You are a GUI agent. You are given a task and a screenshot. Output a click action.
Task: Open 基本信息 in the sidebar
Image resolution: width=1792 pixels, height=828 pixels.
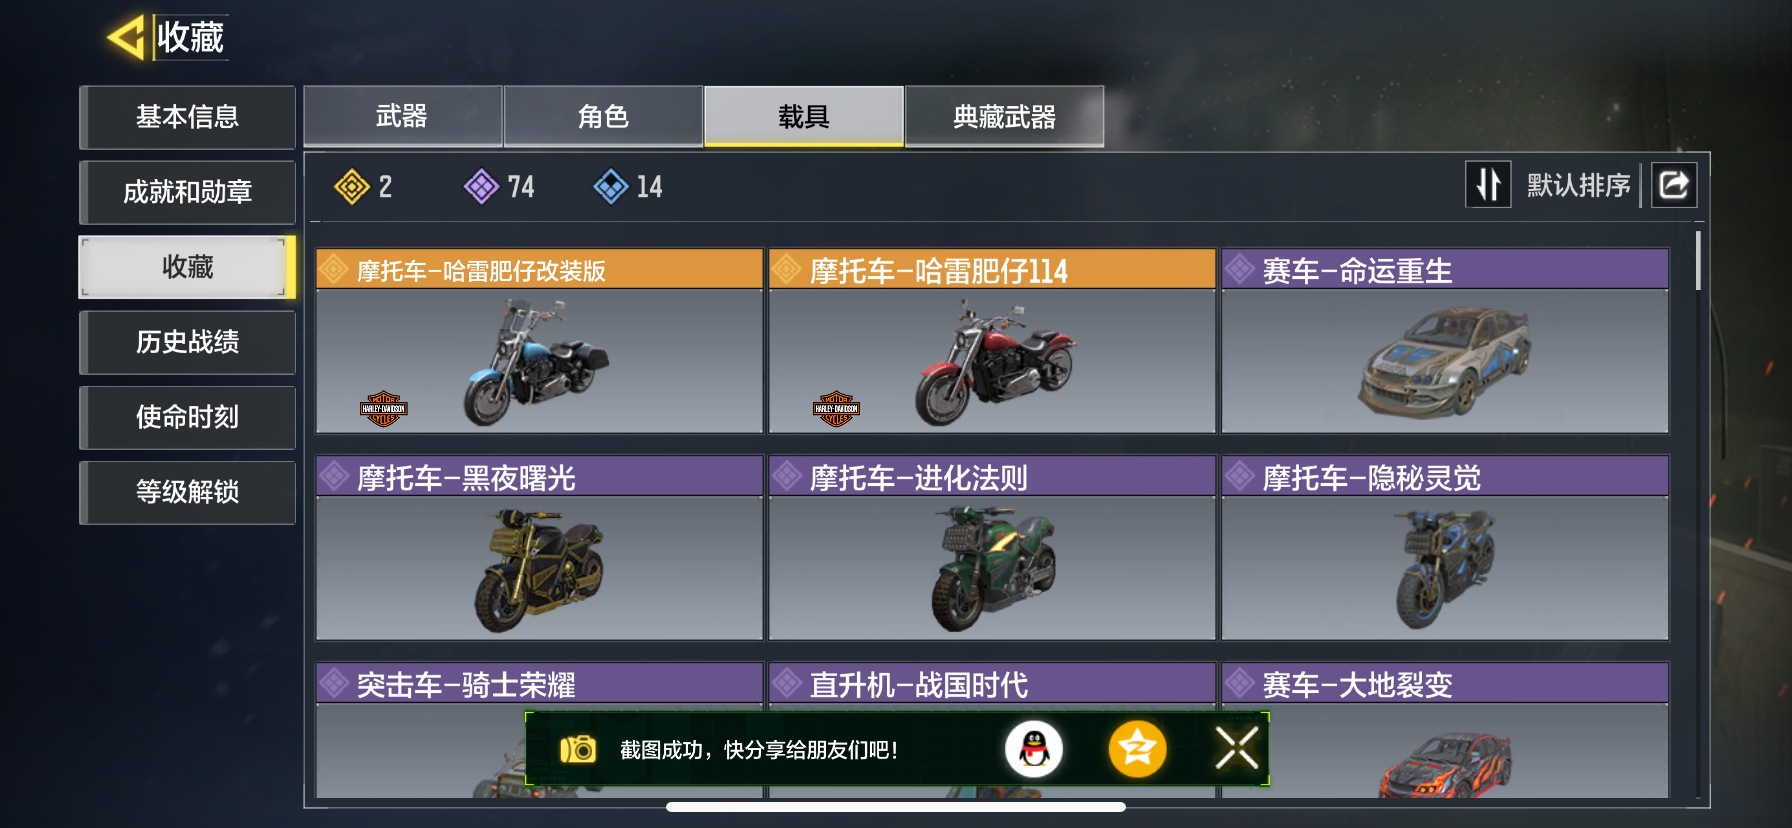pos(187,117)
